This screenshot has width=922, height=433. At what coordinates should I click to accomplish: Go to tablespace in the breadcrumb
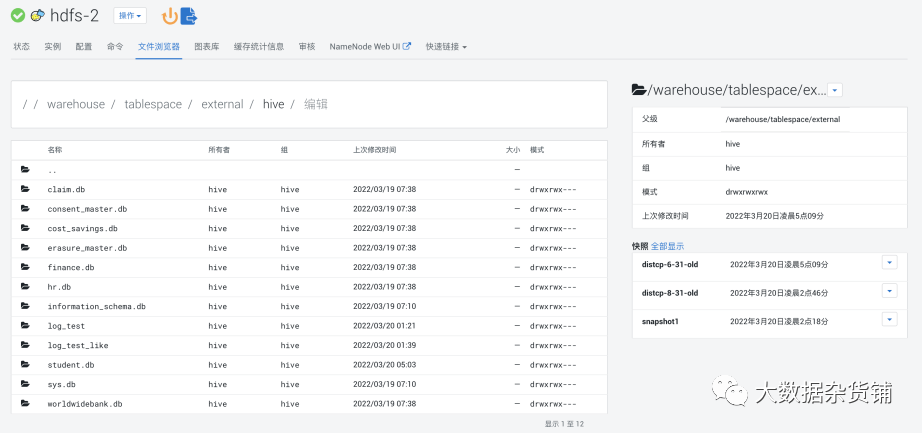pyautogui.click(x=153, y=104)
